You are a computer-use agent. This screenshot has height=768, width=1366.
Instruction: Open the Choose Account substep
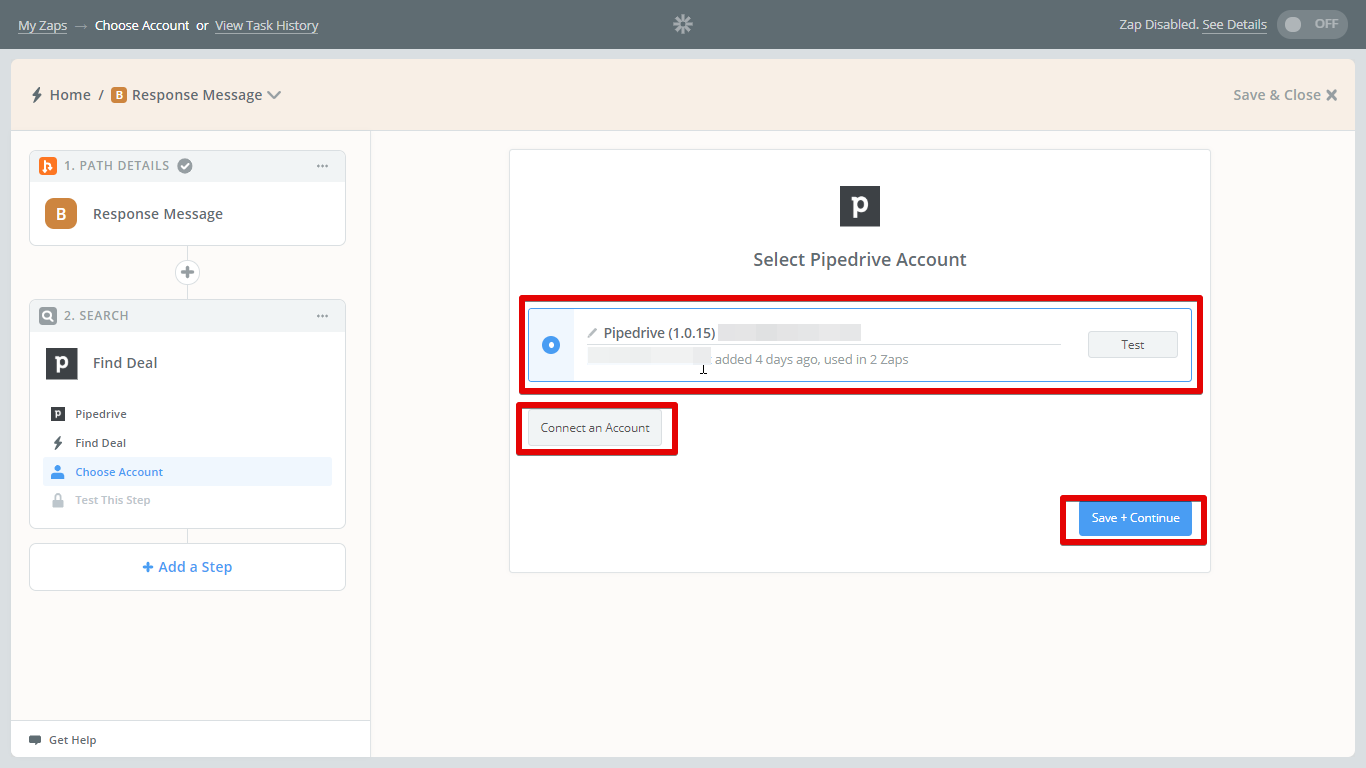pos(187,472)
